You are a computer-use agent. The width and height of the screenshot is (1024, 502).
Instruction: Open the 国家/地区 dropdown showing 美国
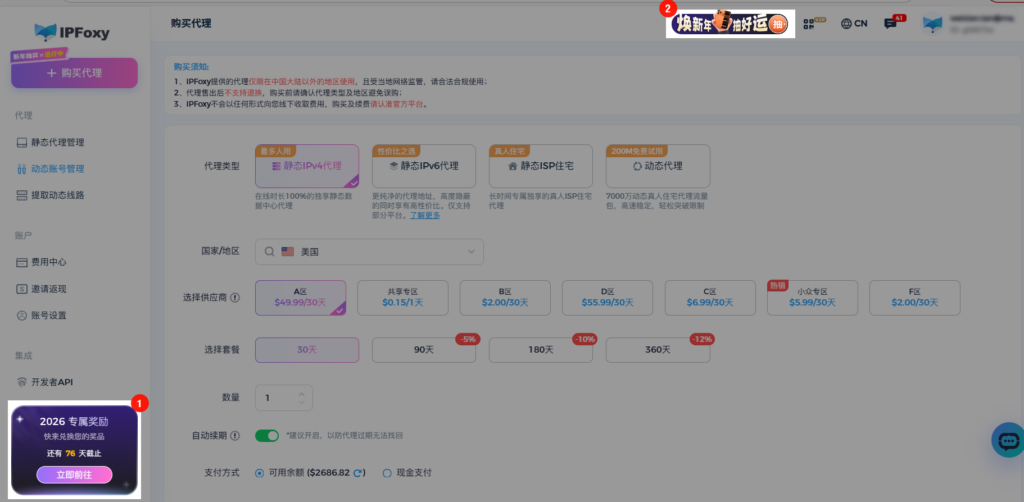pyautogui.click(x=368, y=252)
